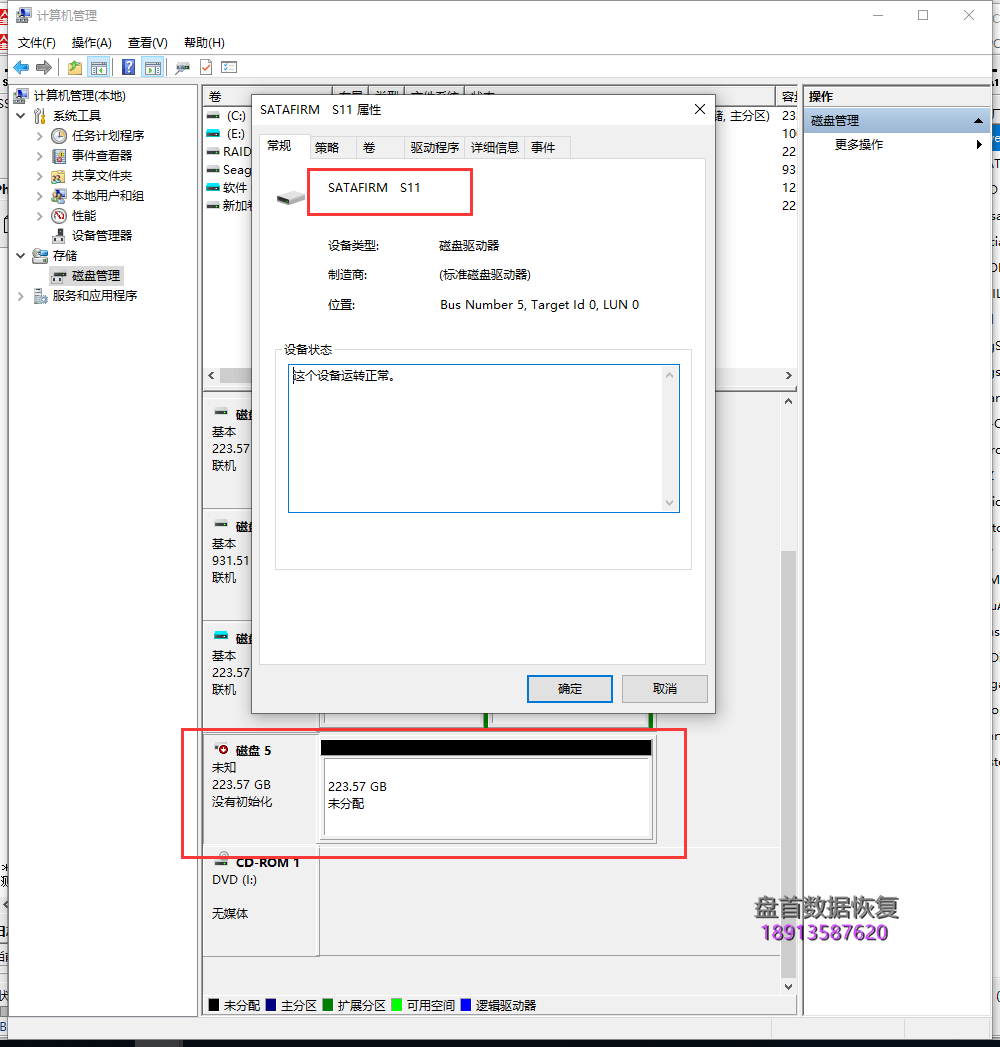Click the rescan/connect disk toolbar icon

(182, 68)
